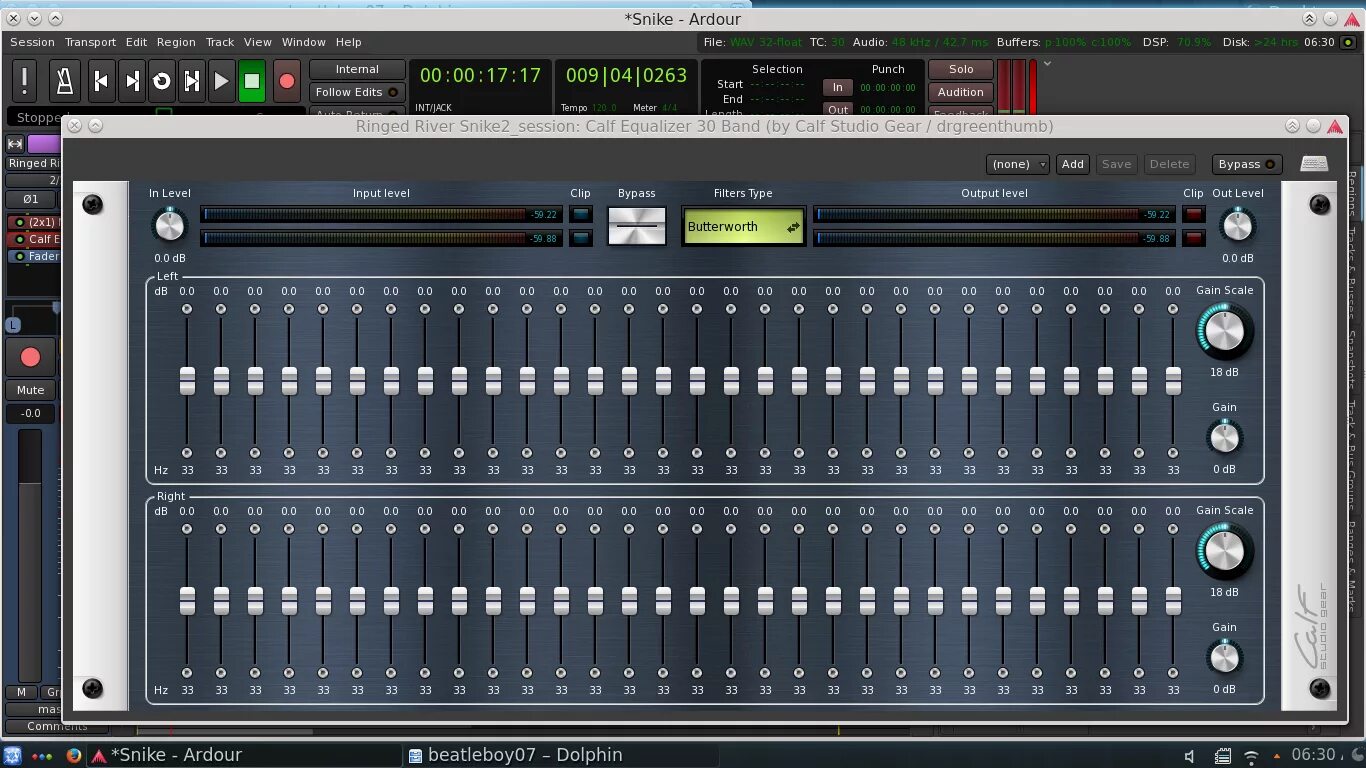The height and width of the screenshot is (768, 1366).
Task: Click the three-dots activity icon in taskbar
Action: point(43,756)
